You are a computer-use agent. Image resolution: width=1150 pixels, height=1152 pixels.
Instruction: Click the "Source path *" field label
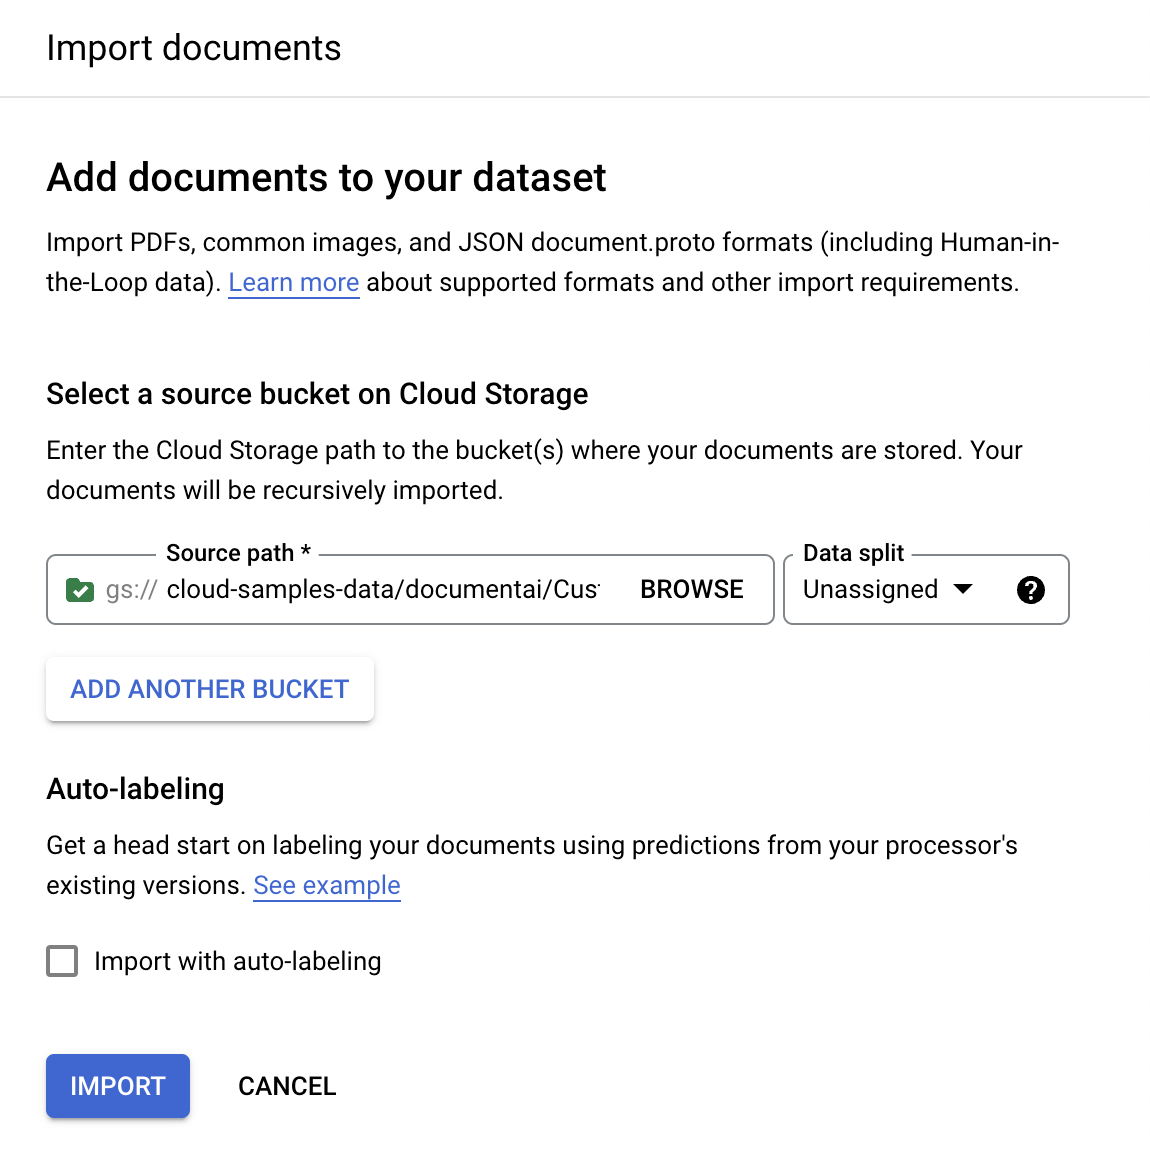pyautogui.click(x=238, y=553)
